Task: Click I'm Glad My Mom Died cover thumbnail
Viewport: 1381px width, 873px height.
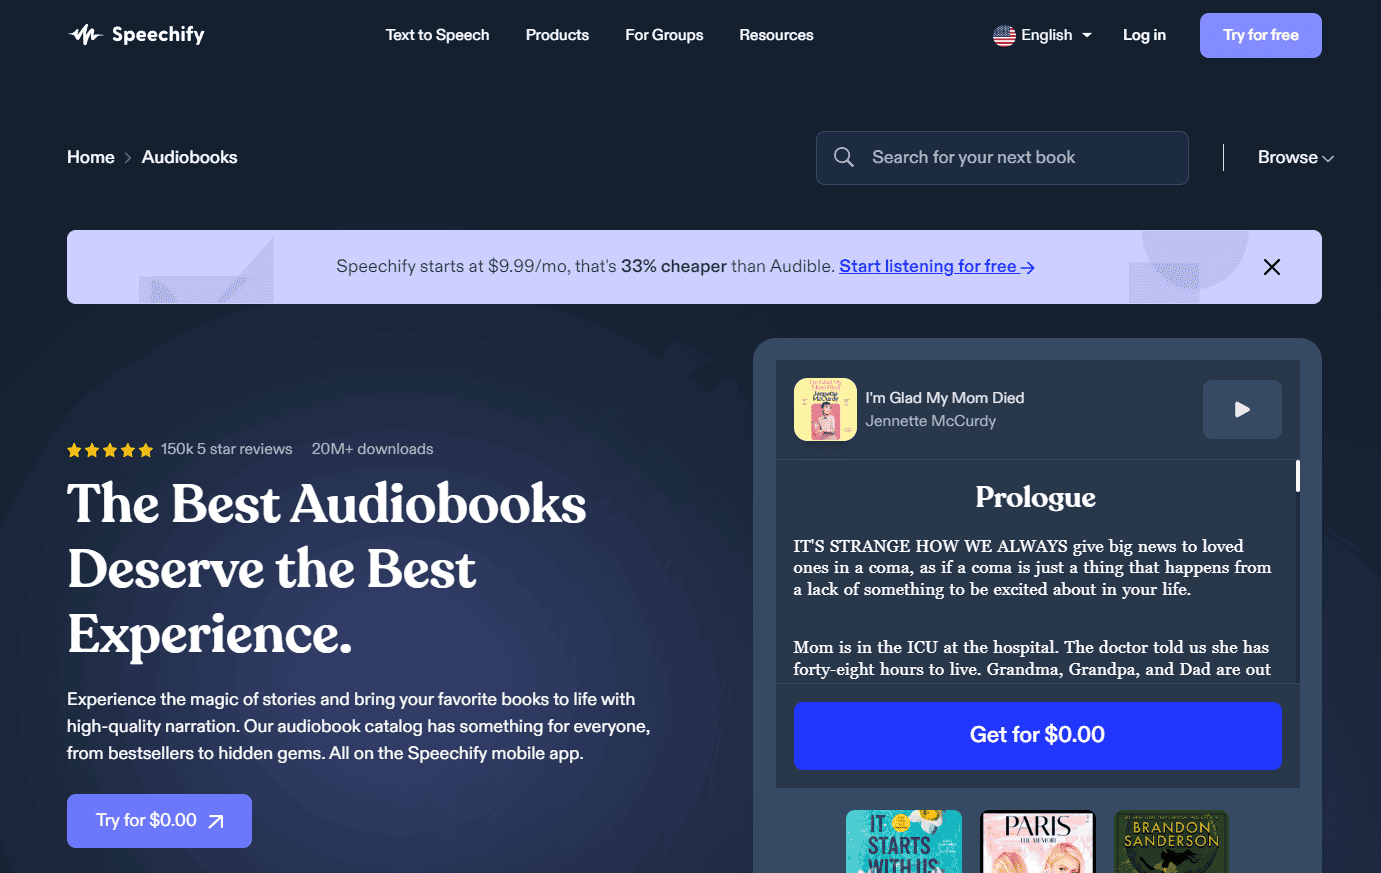Action: (x=825, y=409)
